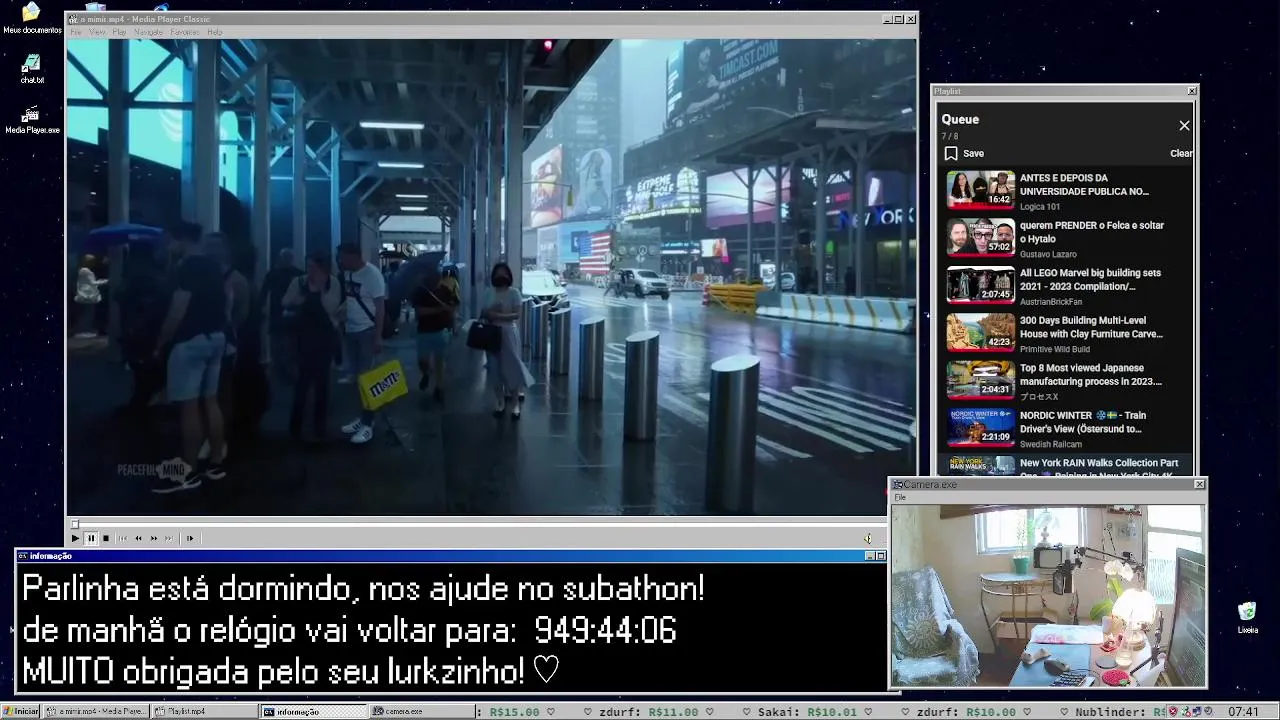Switch to 'a mimir.mp4 - Media Player' taskbar item

pyautogui.click(x=96, y=711)
